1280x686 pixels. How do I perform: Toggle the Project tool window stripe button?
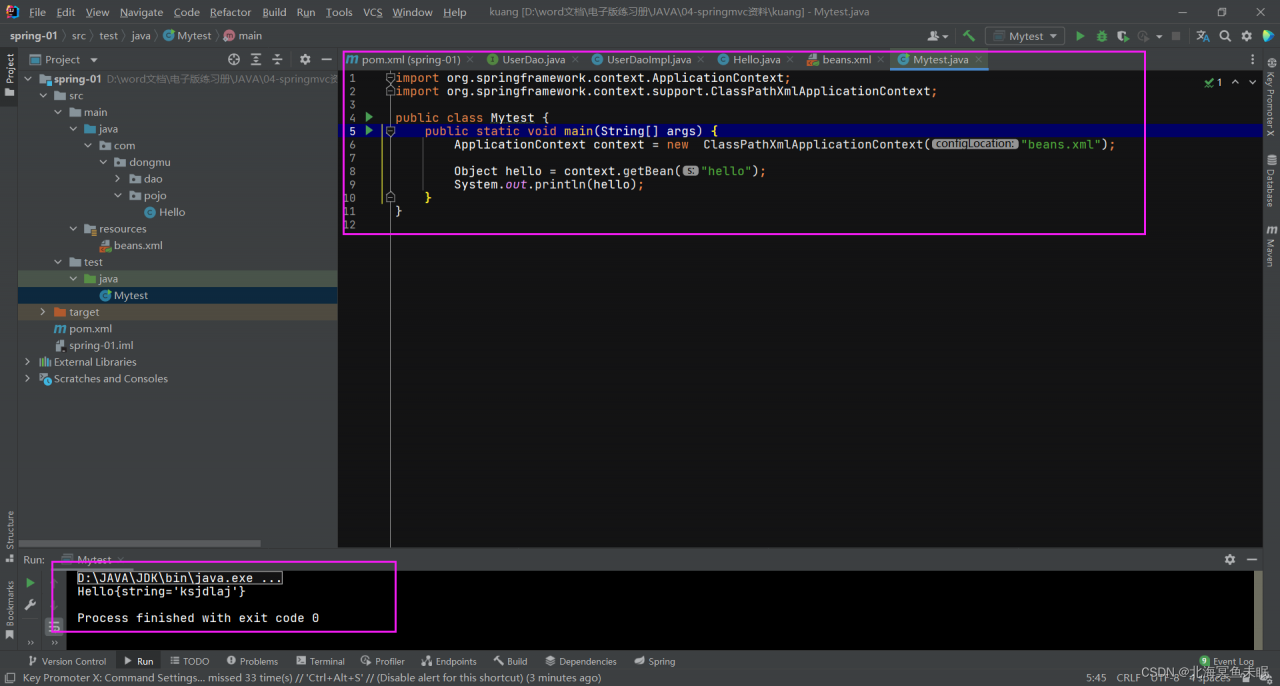tap(10, 75)
